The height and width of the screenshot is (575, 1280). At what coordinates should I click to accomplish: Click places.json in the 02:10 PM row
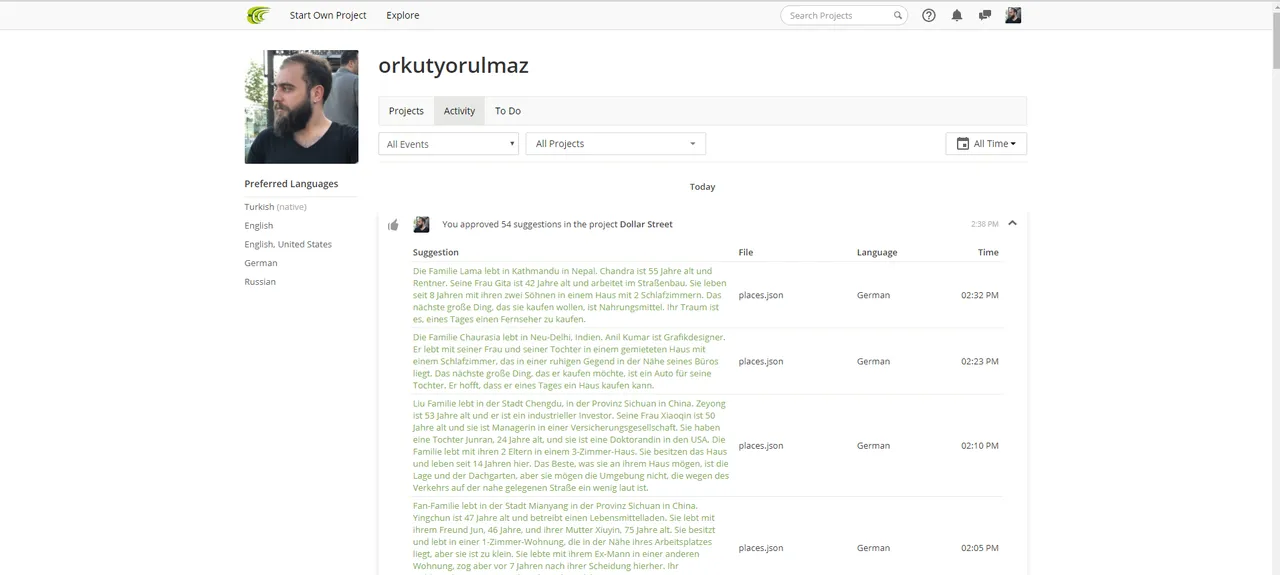761,446
